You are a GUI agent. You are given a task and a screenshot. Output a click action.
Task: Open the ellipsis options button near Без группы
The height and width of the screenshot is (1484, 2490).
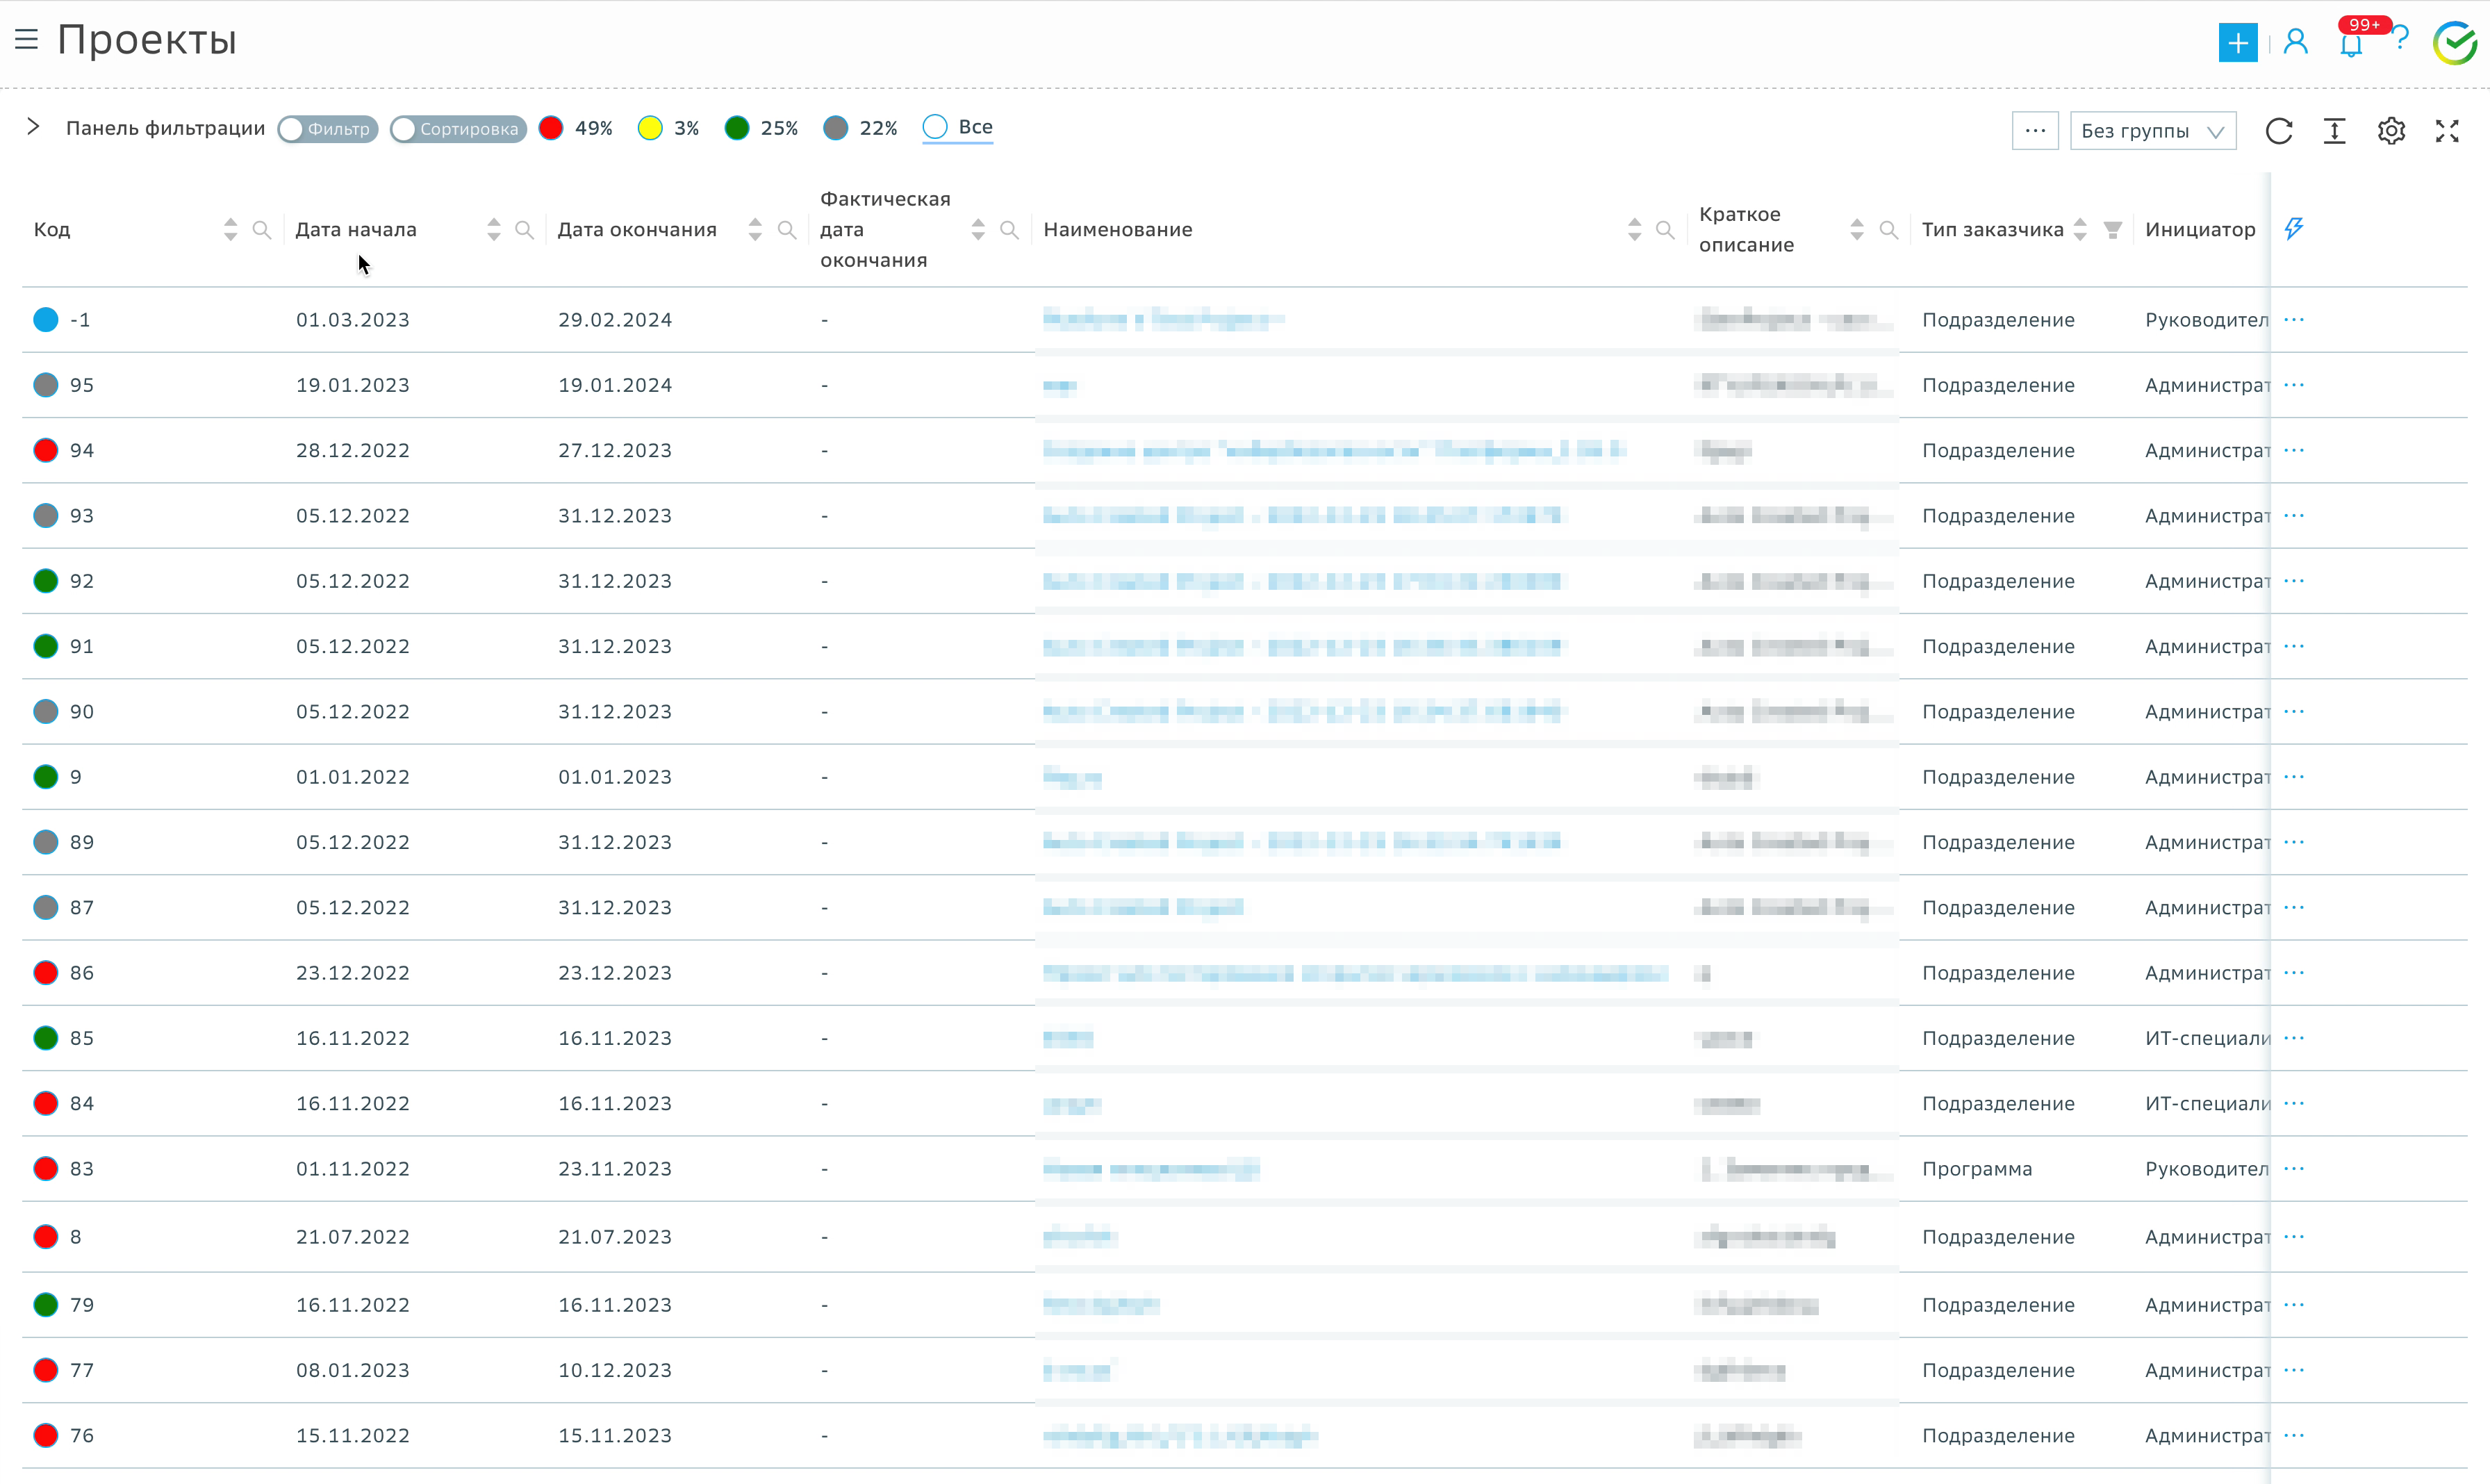coord(2035,131)
